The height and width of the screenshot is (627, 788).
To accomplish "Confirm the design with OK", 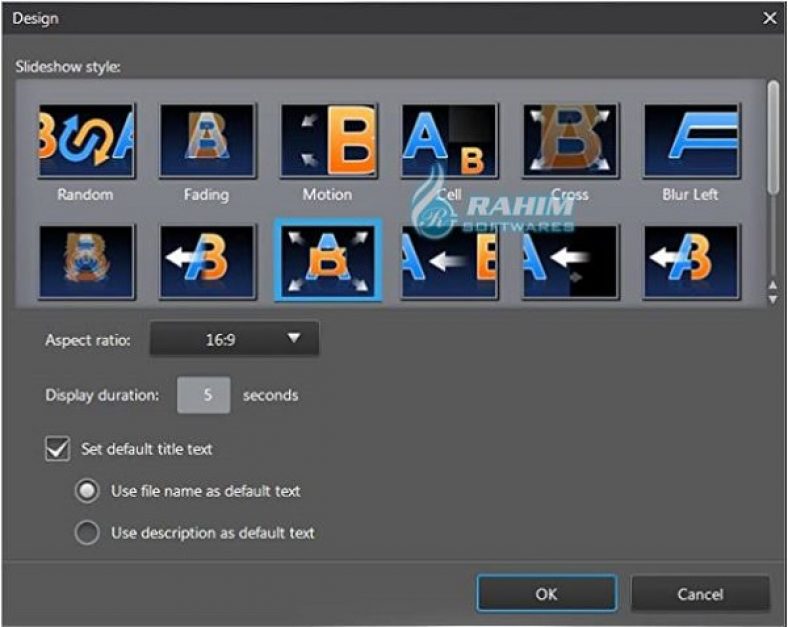I will (x=547, y=594).
